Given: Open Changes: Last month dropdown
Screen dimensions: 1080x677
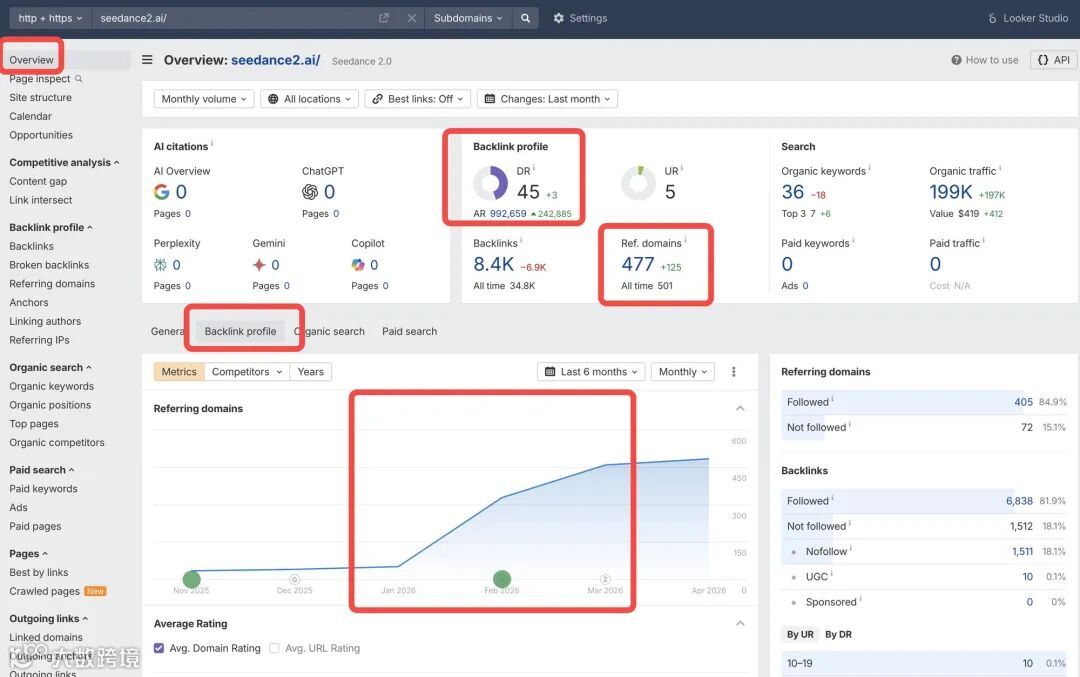Looking at the screenshot, I should coord(547,99).
